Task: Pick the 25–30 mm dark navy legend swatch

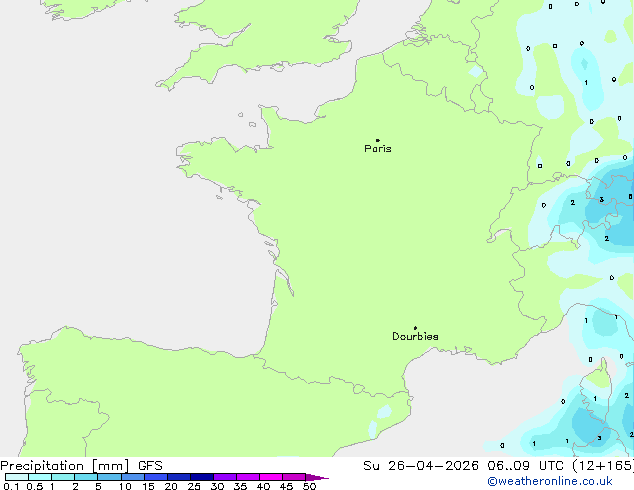Action: pos(201,477)
